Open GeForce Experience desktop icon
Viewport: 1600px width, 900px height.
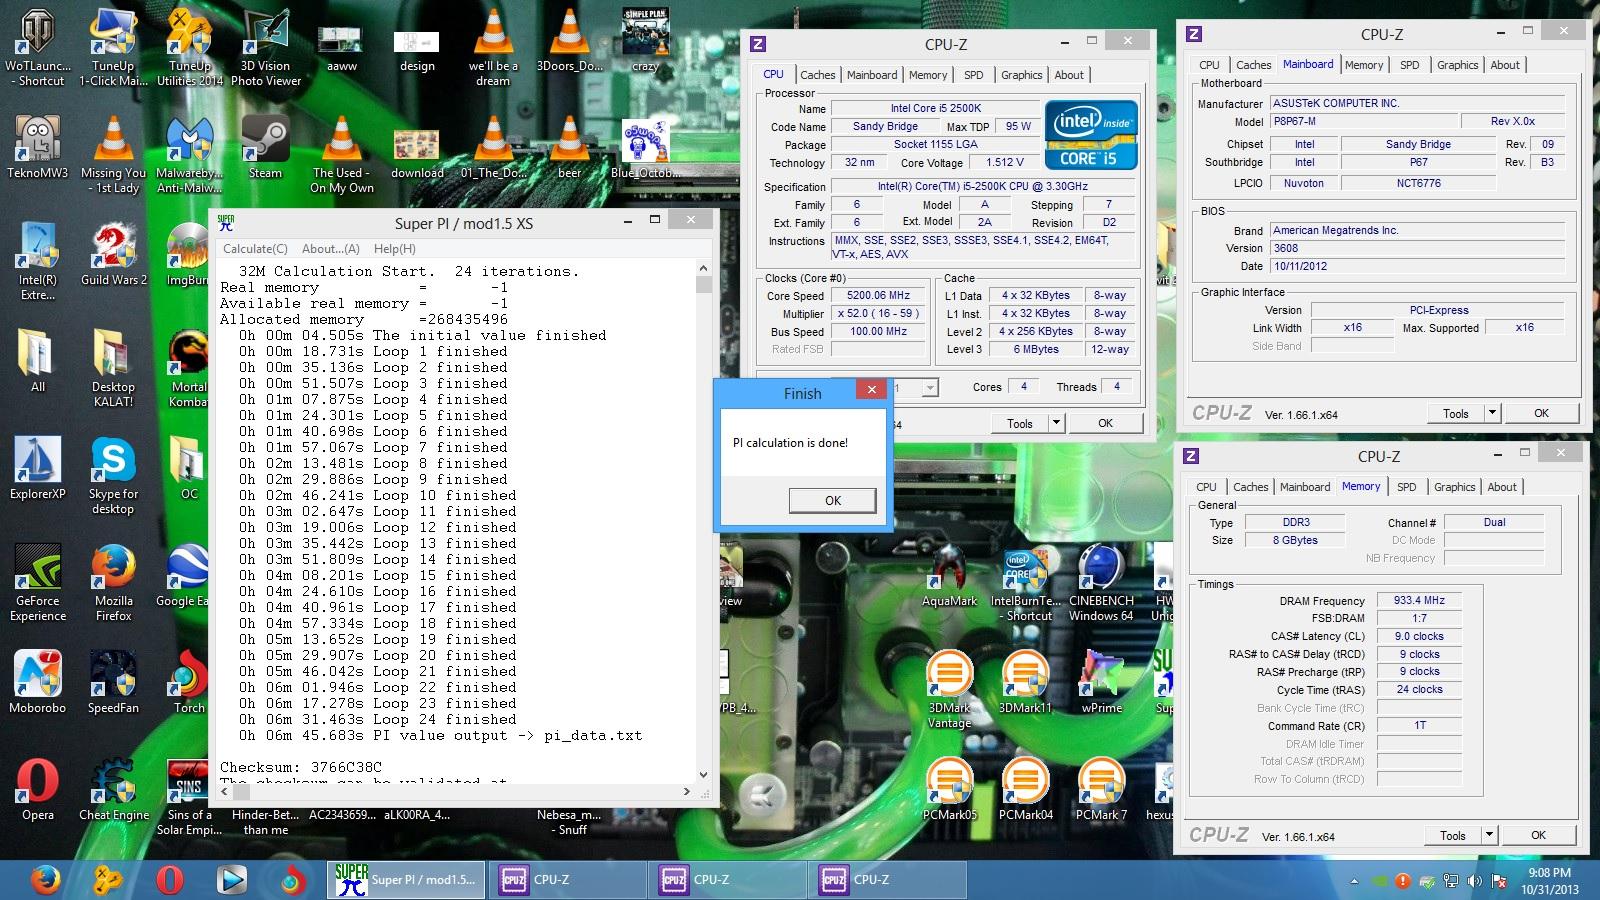pos(38,583)
